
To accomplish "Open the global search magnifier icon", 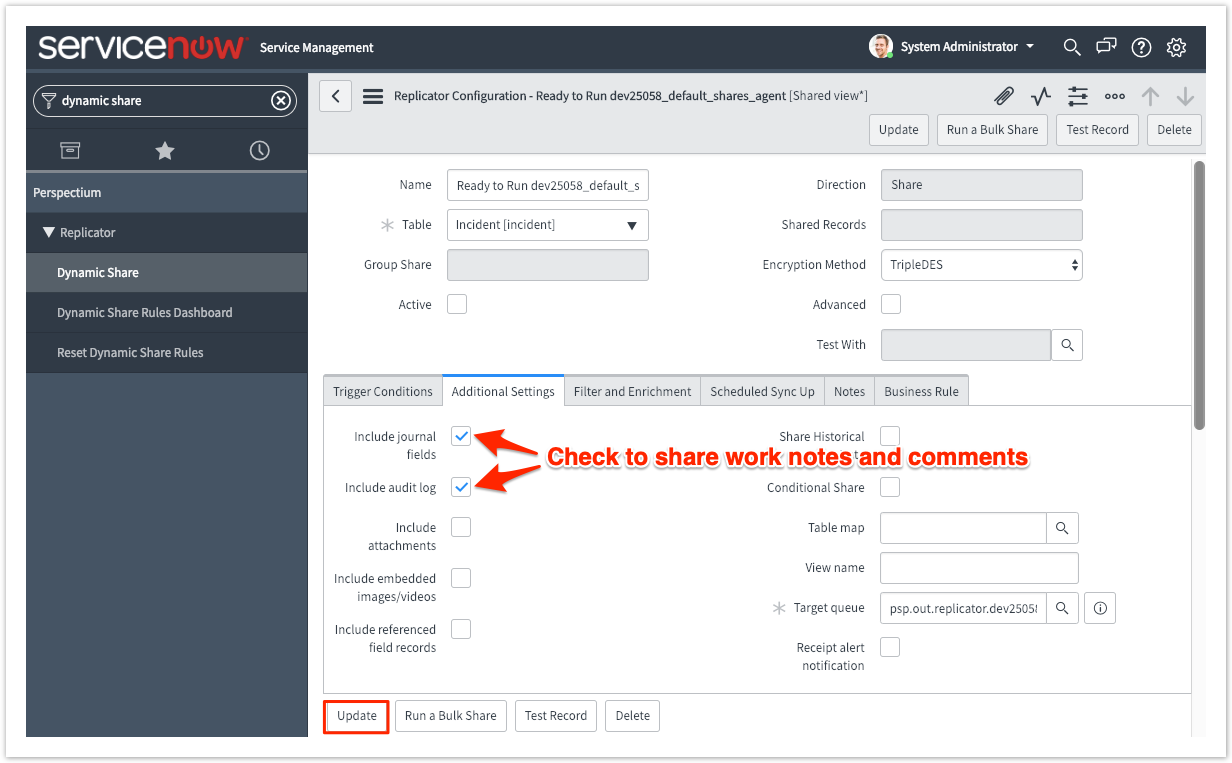I will pos(1072,47).
